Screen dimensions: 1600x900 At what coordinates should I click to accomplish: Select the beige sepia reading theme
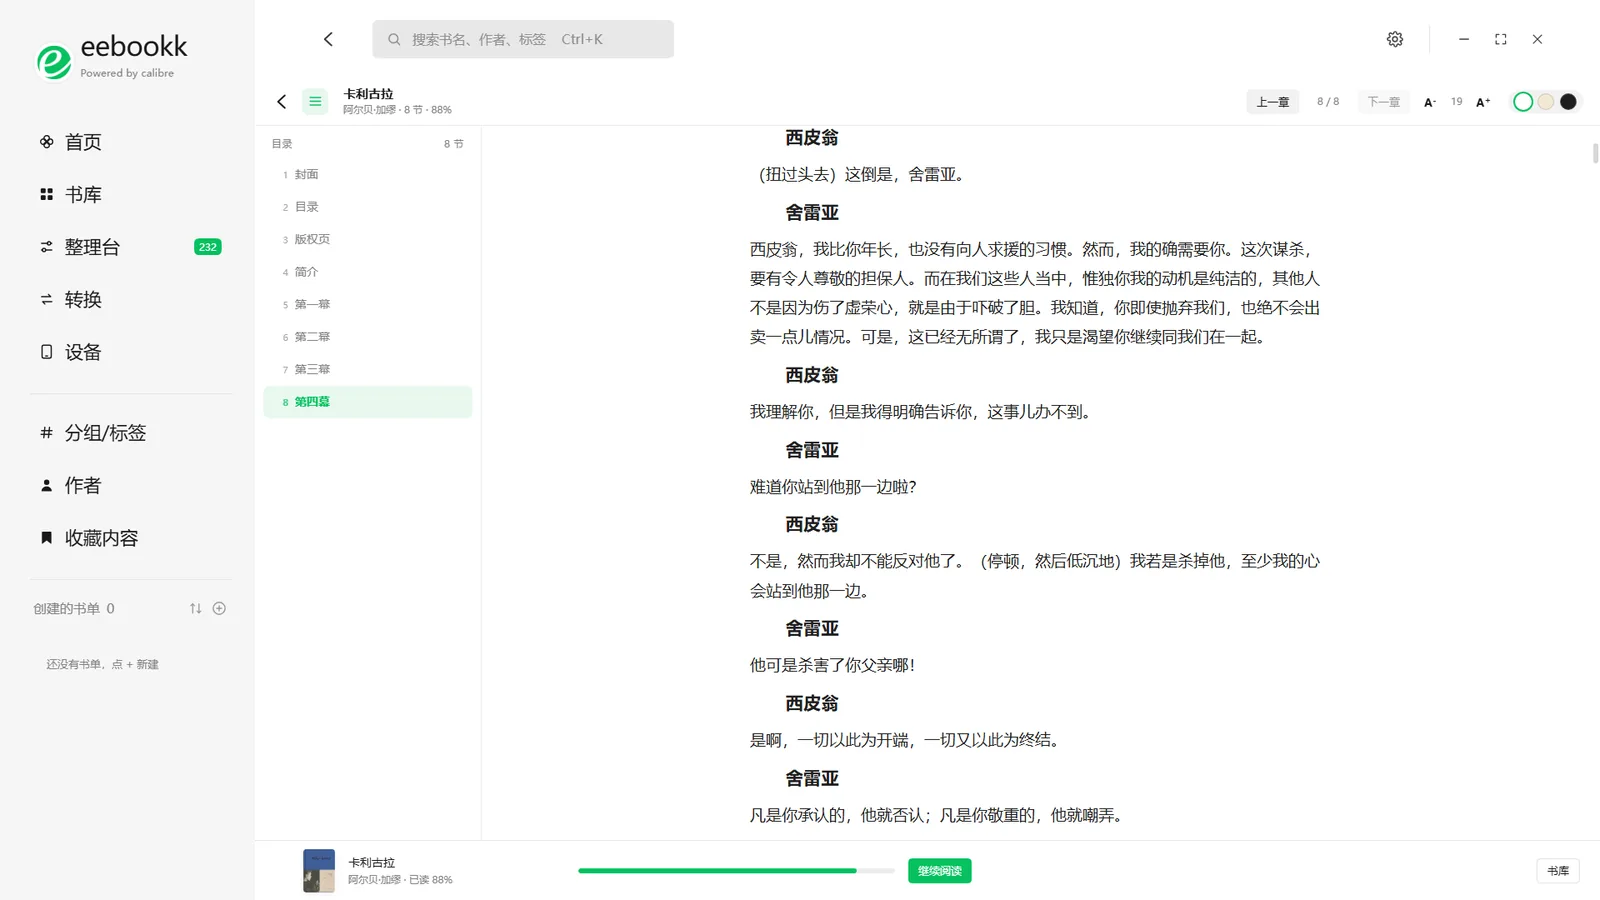1546,102
